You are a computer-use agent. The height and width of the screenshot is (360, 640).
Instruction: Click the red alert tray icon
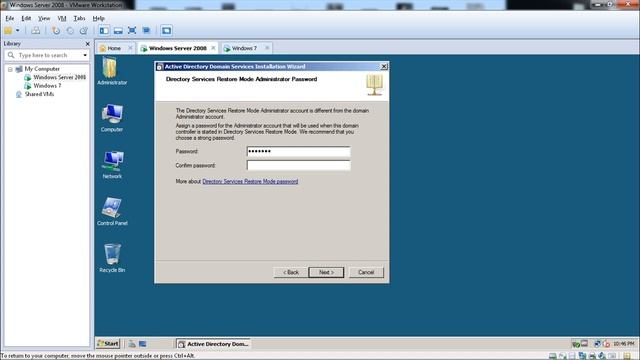coord(607,344)
